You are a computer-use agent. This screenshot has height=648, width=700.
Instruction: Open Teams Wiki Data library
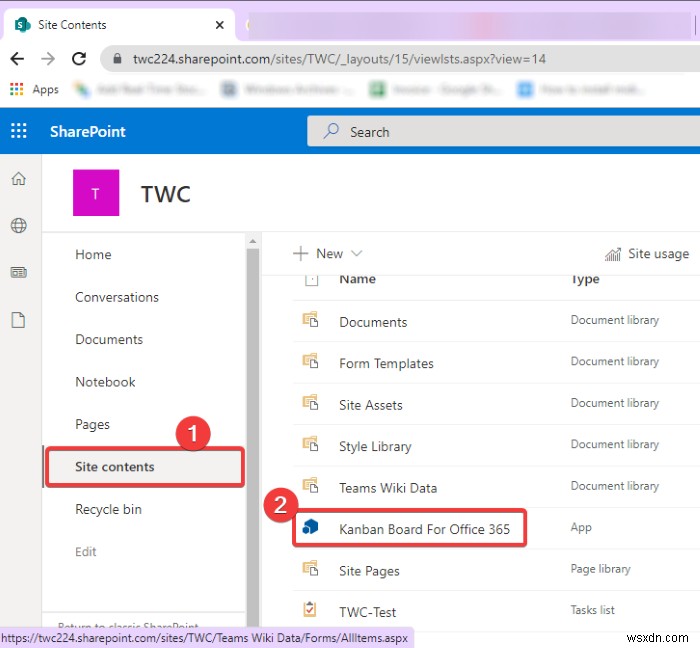tap(388, 488)
